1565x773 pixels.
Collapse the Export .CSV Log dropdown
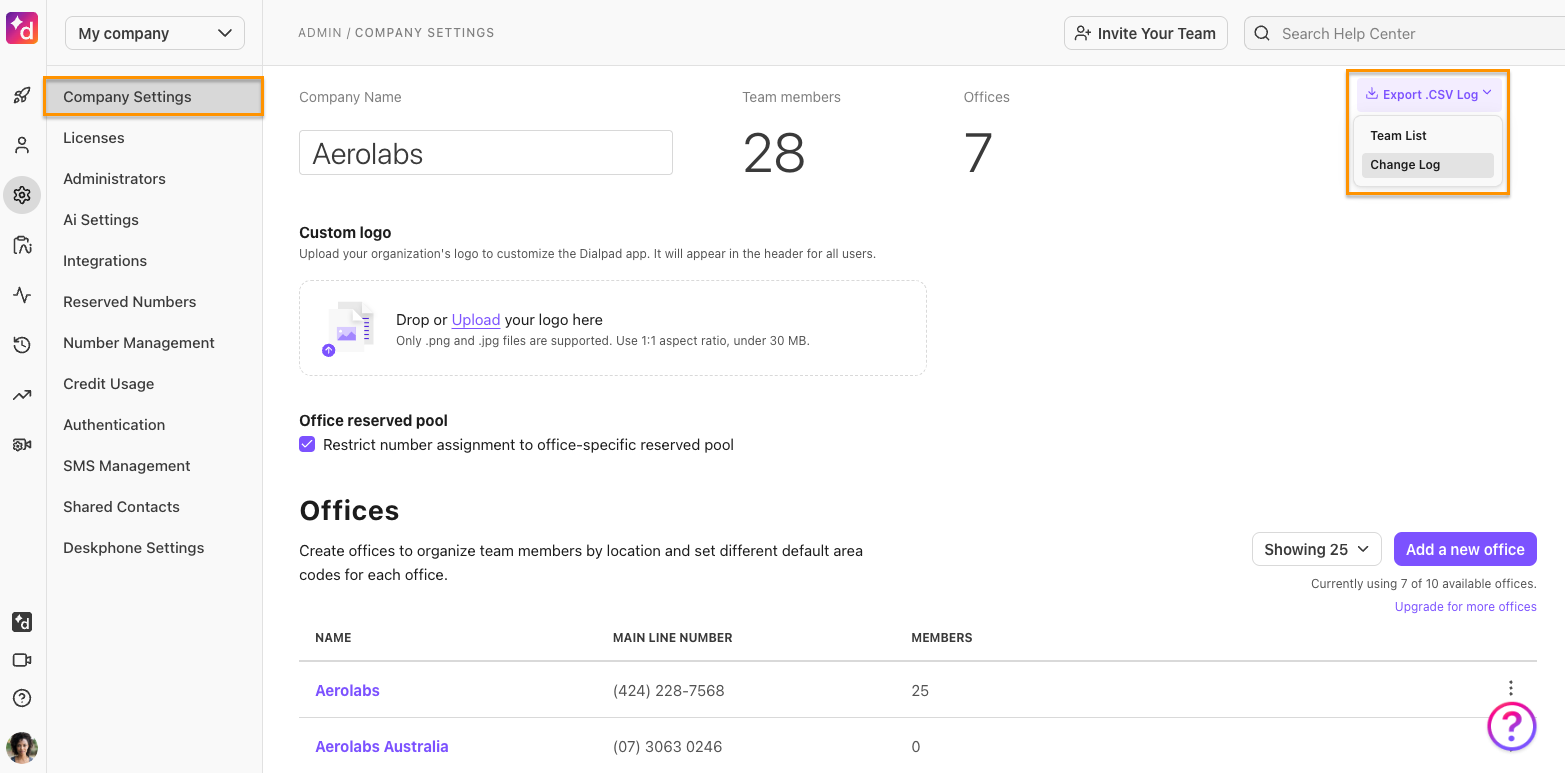(1428, 94)
